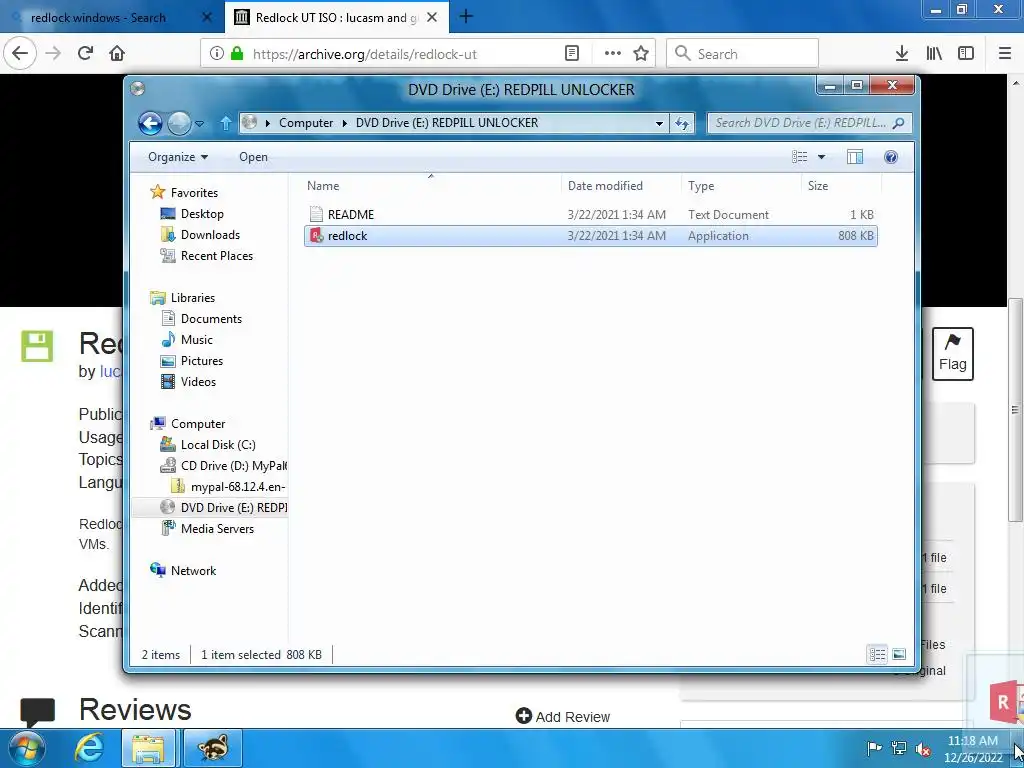Open the Organize menu
The image size is (1024, 768).
[178, 157]
